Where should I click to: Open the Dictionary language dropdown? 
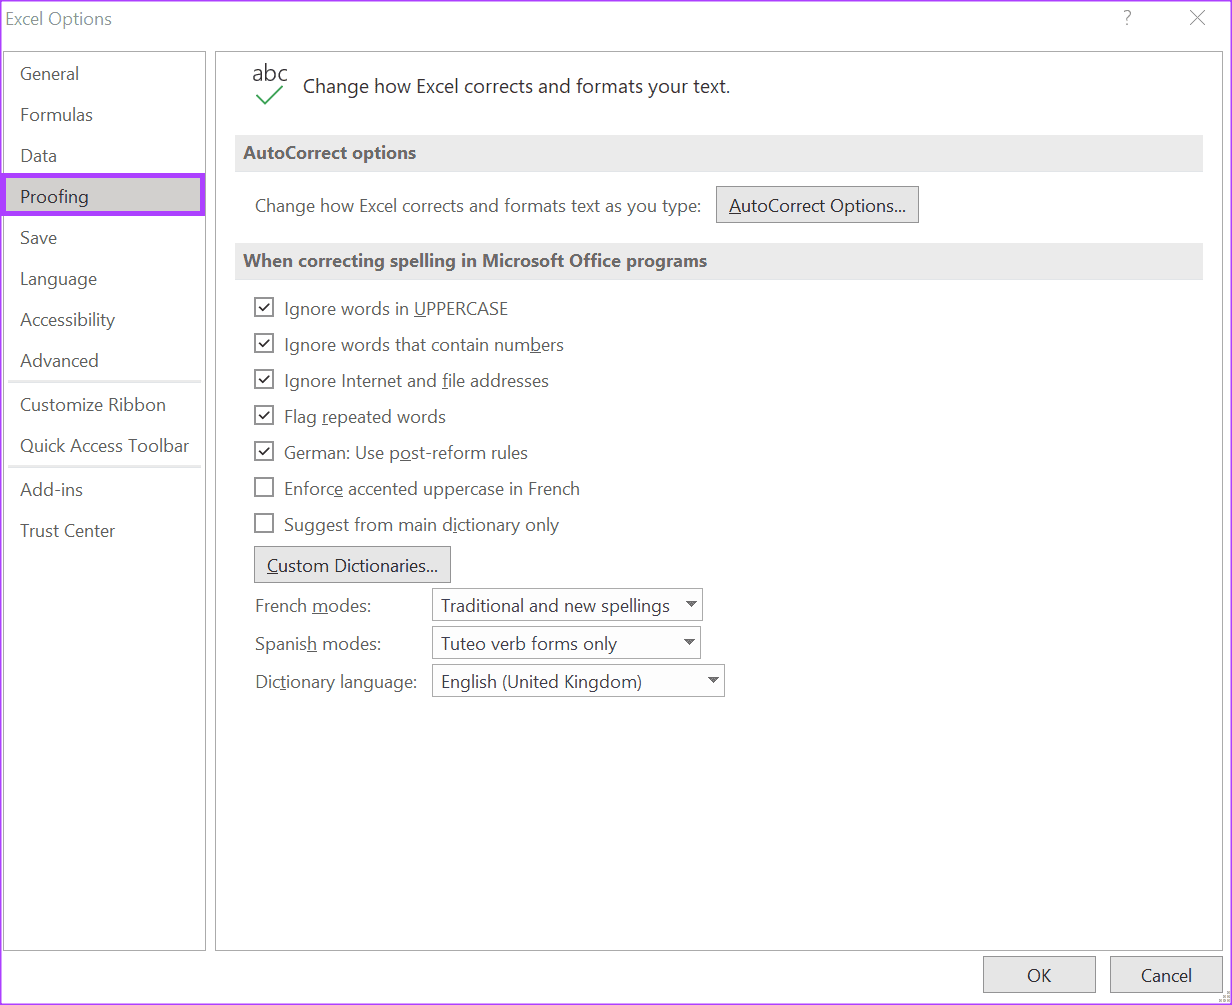(578, 681)
